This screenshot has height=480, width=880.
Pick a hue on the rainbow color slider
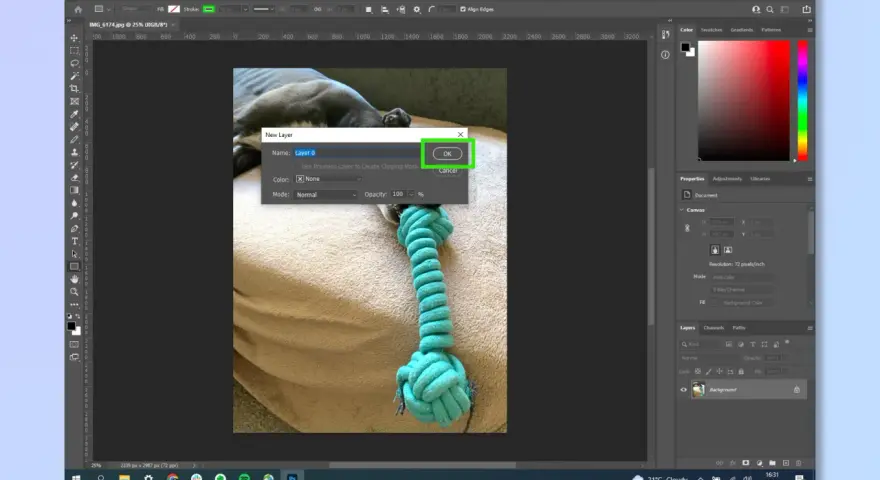(803, 100)
